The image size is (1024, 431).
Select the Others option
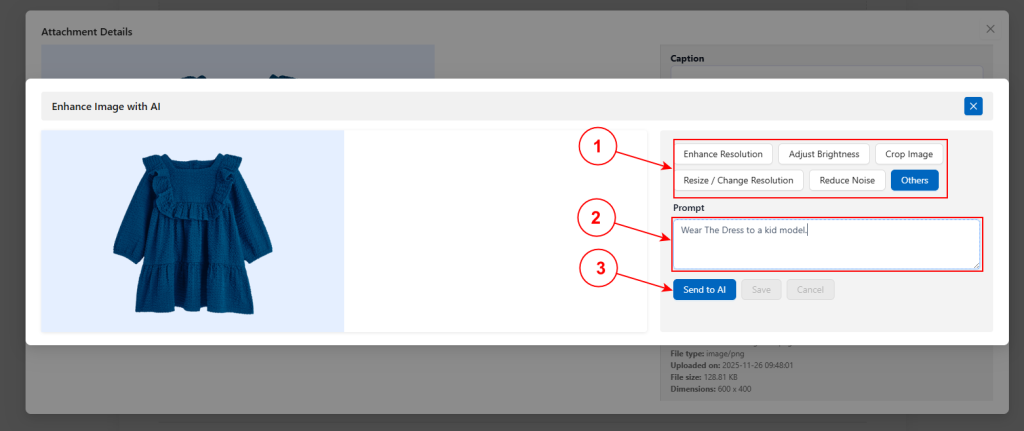(x=914, y=180)
